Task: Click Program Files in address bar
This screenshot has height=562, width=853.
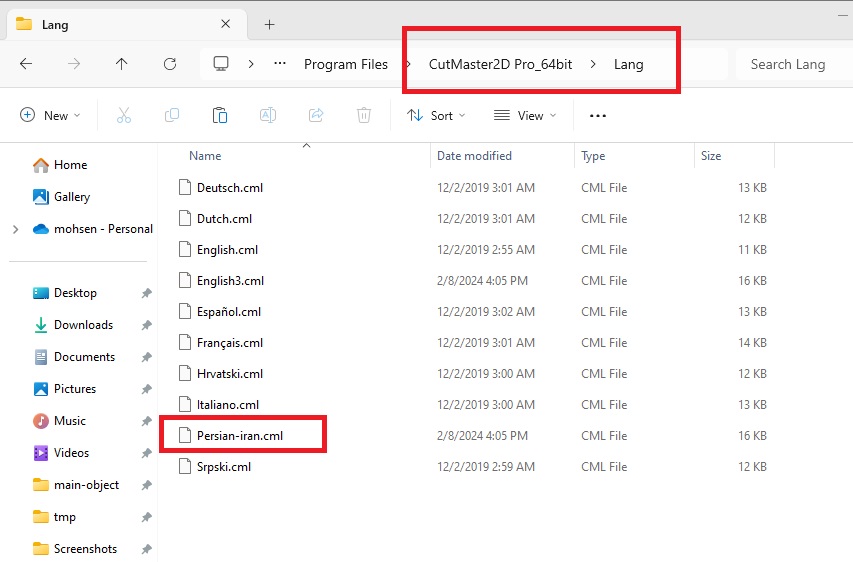Action: [x=346, y=64]
